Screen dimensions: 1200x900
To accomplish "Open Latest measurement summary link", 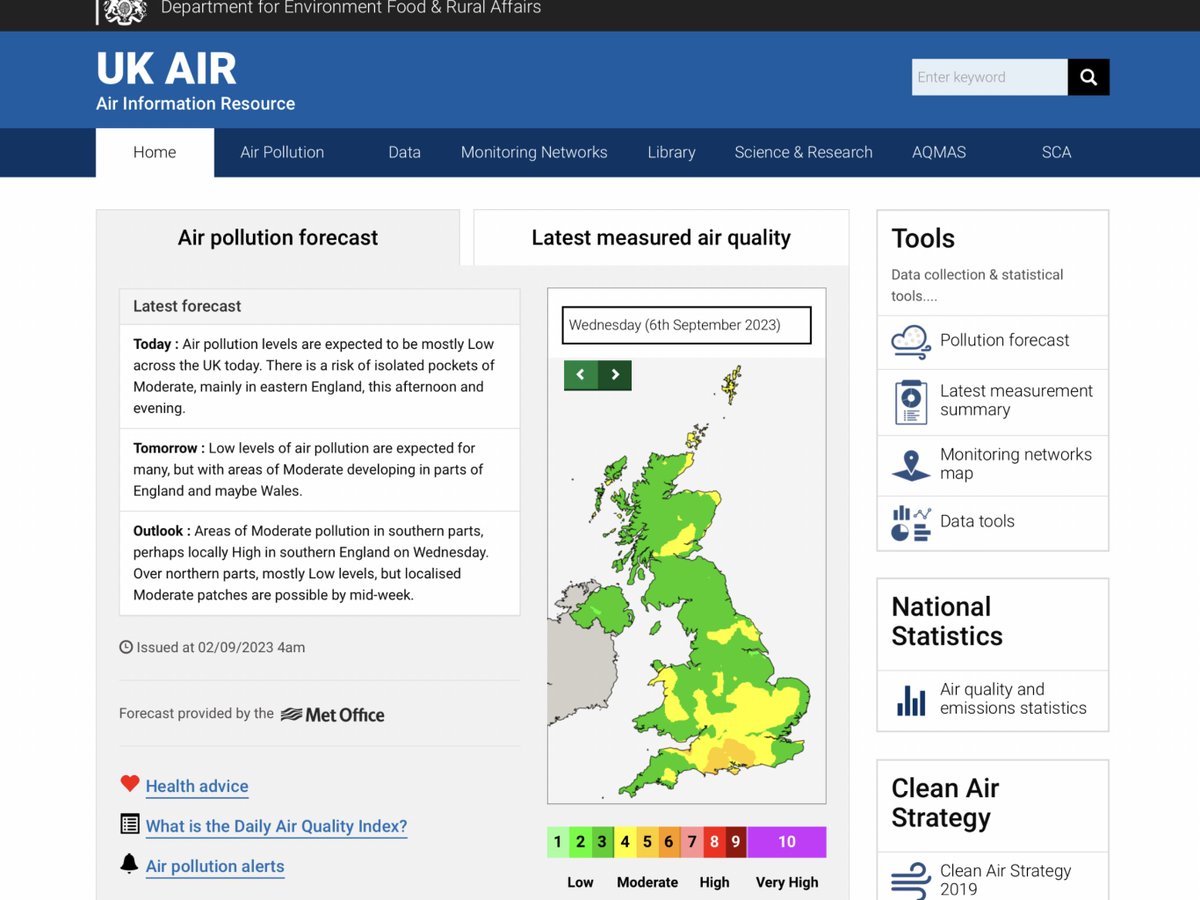I will pos(1016,400).
